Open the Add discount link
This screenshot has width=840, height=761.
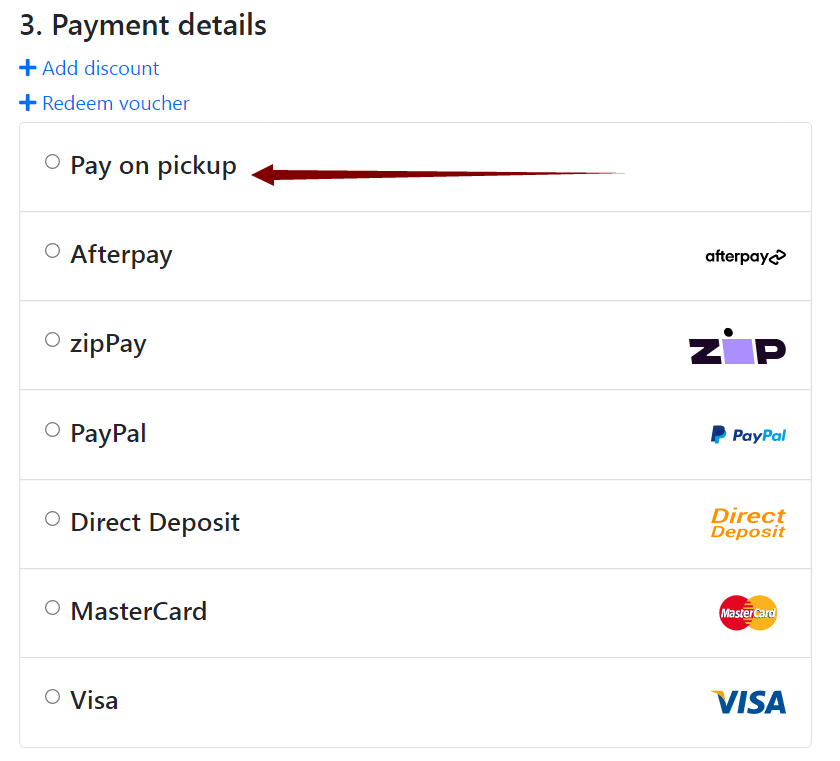(x=101, y=69)
